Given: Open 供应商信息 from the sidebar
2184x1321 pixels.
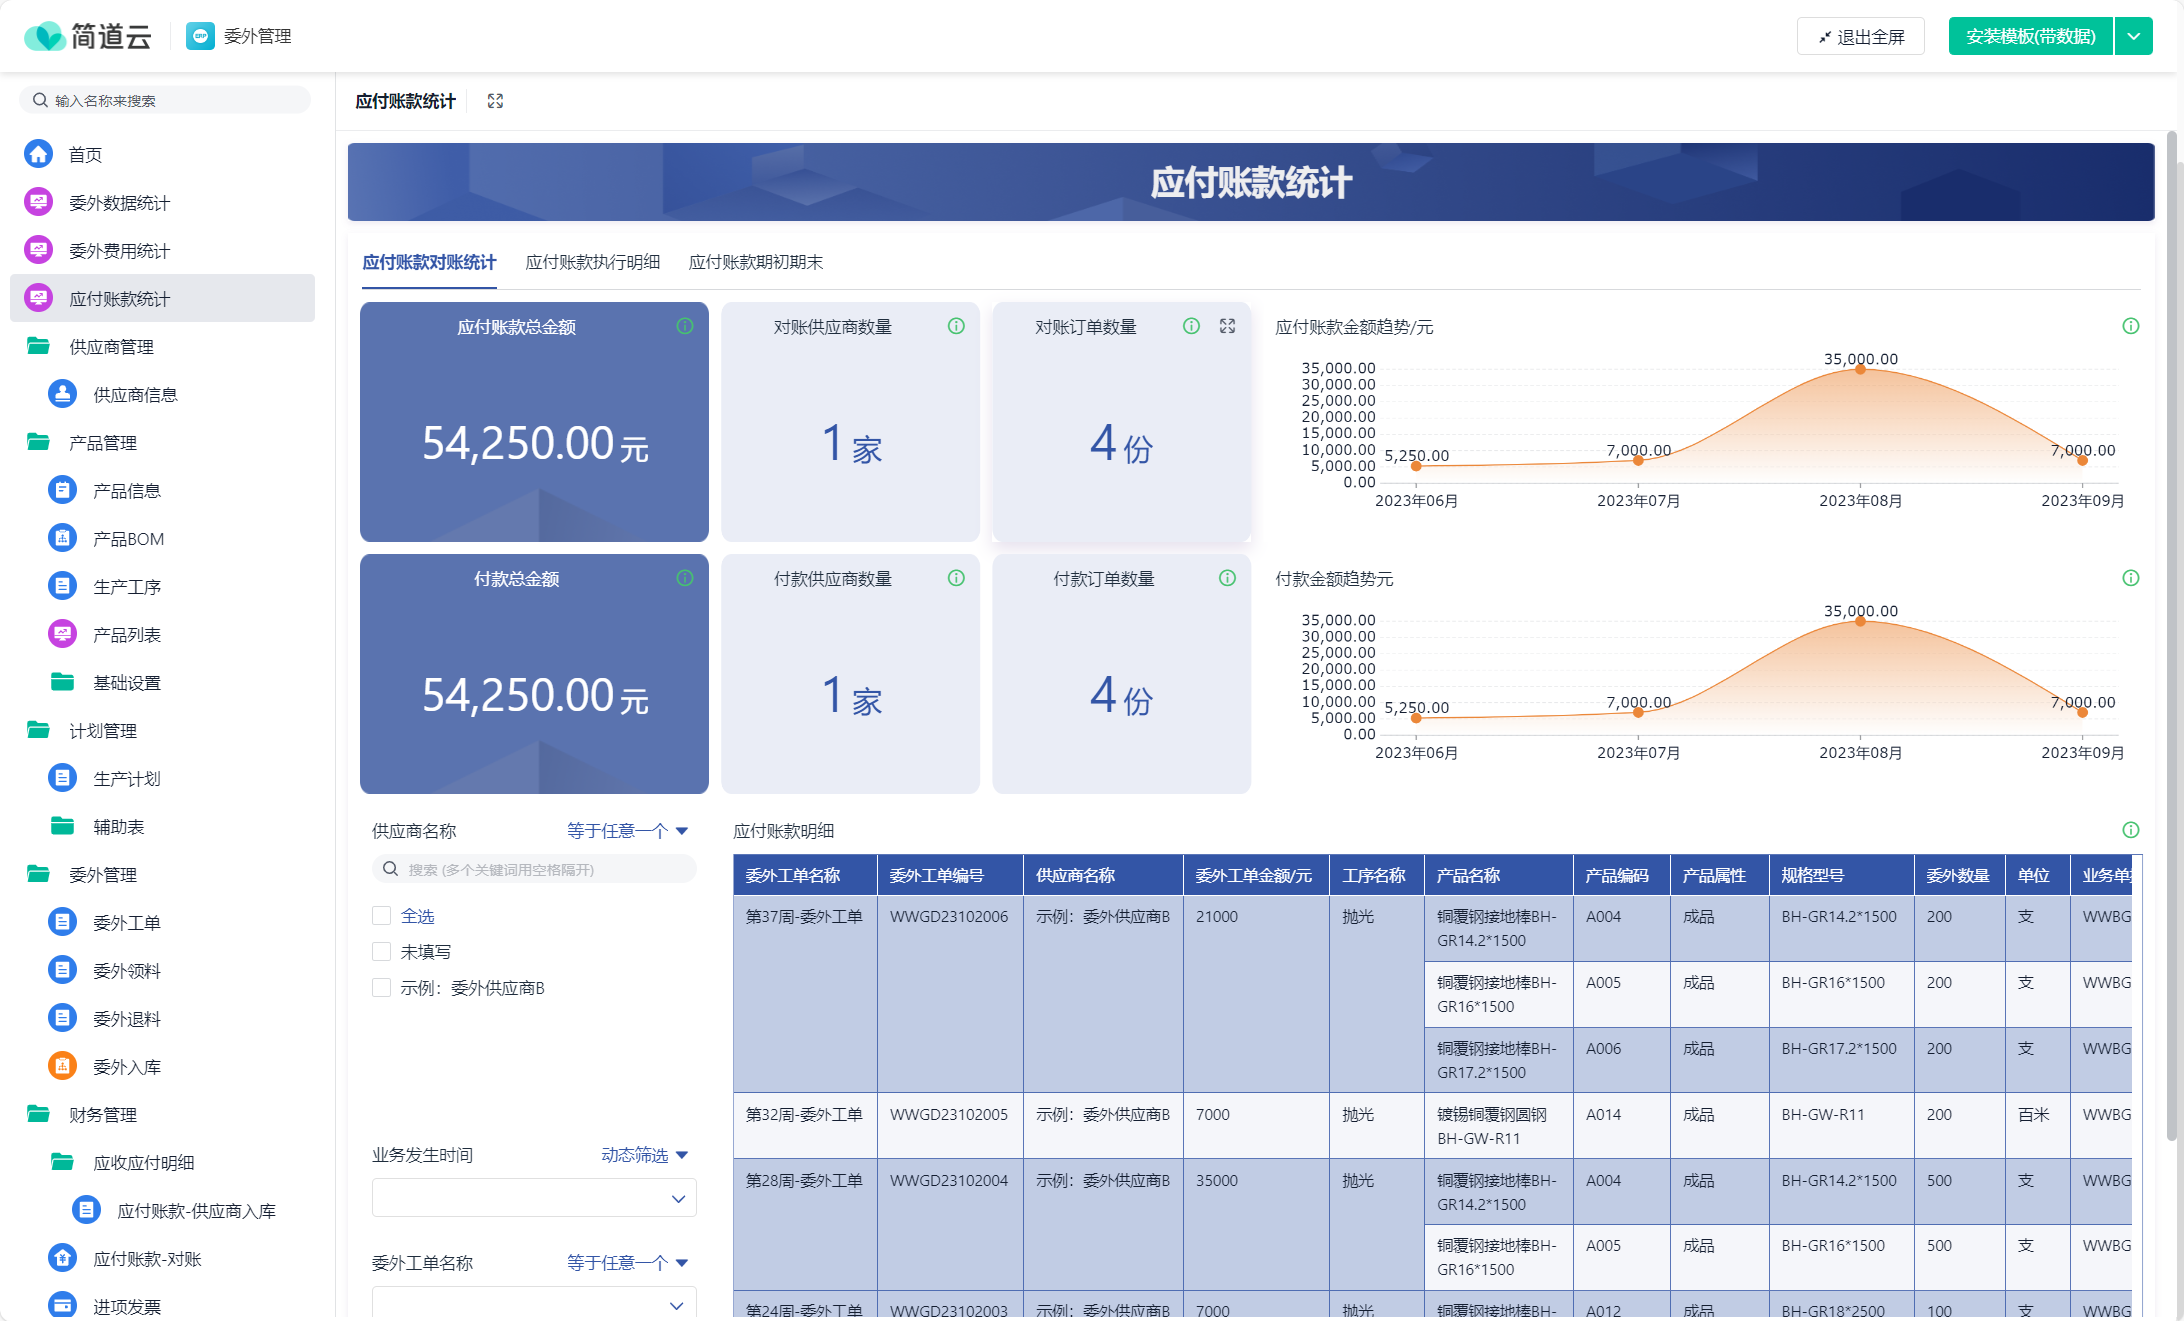Looking at the screenshot, I should pos(135,395).
